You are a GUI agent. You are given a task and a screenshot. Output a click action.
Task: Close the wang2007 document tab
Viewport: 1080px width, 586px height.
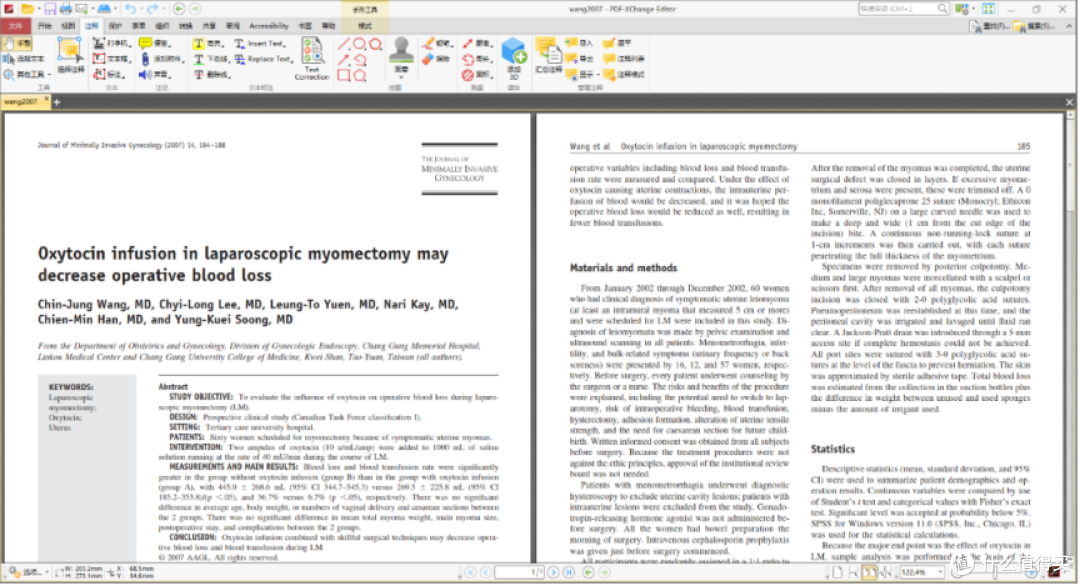coord(47,100)
